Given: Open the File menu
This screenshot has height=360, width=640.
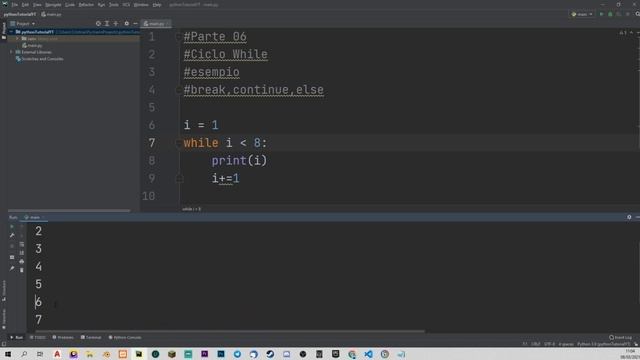Looking at the screenshot, I should point(15,5).
